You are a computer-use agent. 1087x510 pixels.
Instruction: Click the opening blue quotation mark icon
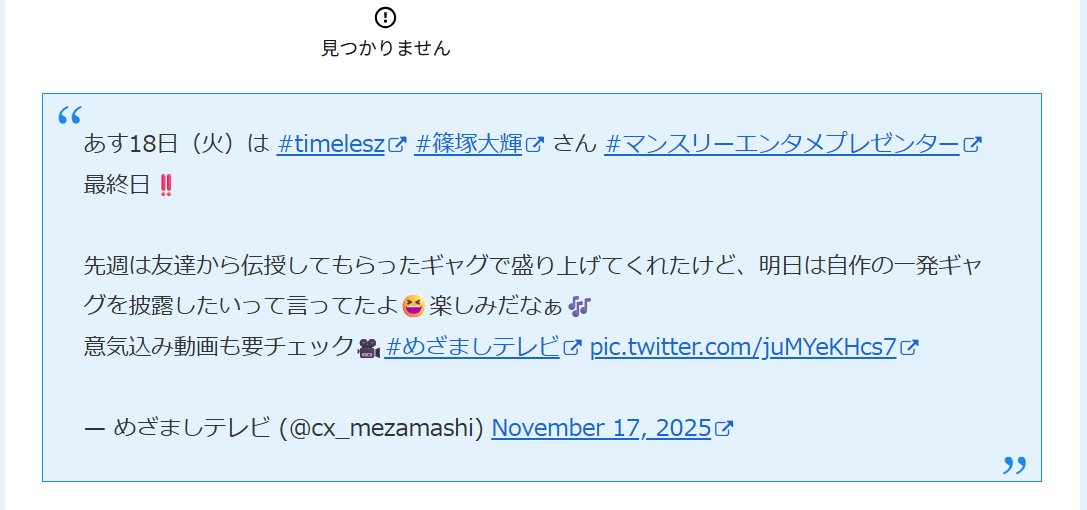click(x=69, y=115)
